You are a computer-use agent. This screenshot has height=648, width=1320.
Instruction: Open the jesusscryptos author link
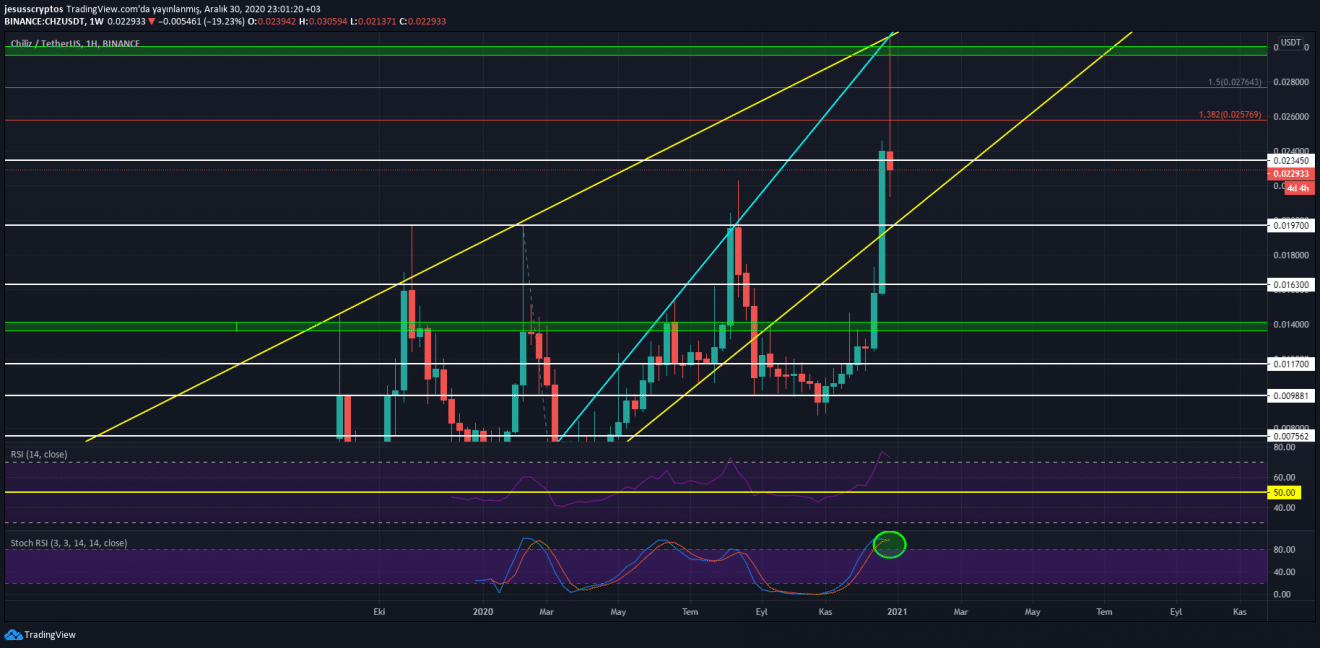(32, 8)
